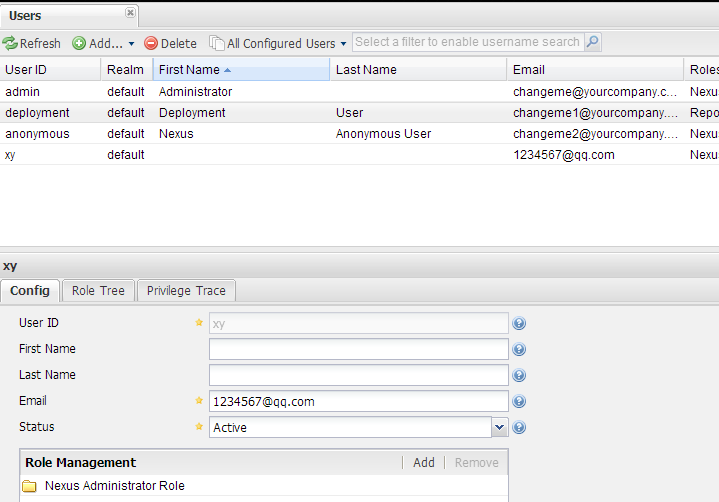The width and height of the screenshot is (719, 502).
Task: Sort by the Realm column header
Action: [x=127, y=70]
